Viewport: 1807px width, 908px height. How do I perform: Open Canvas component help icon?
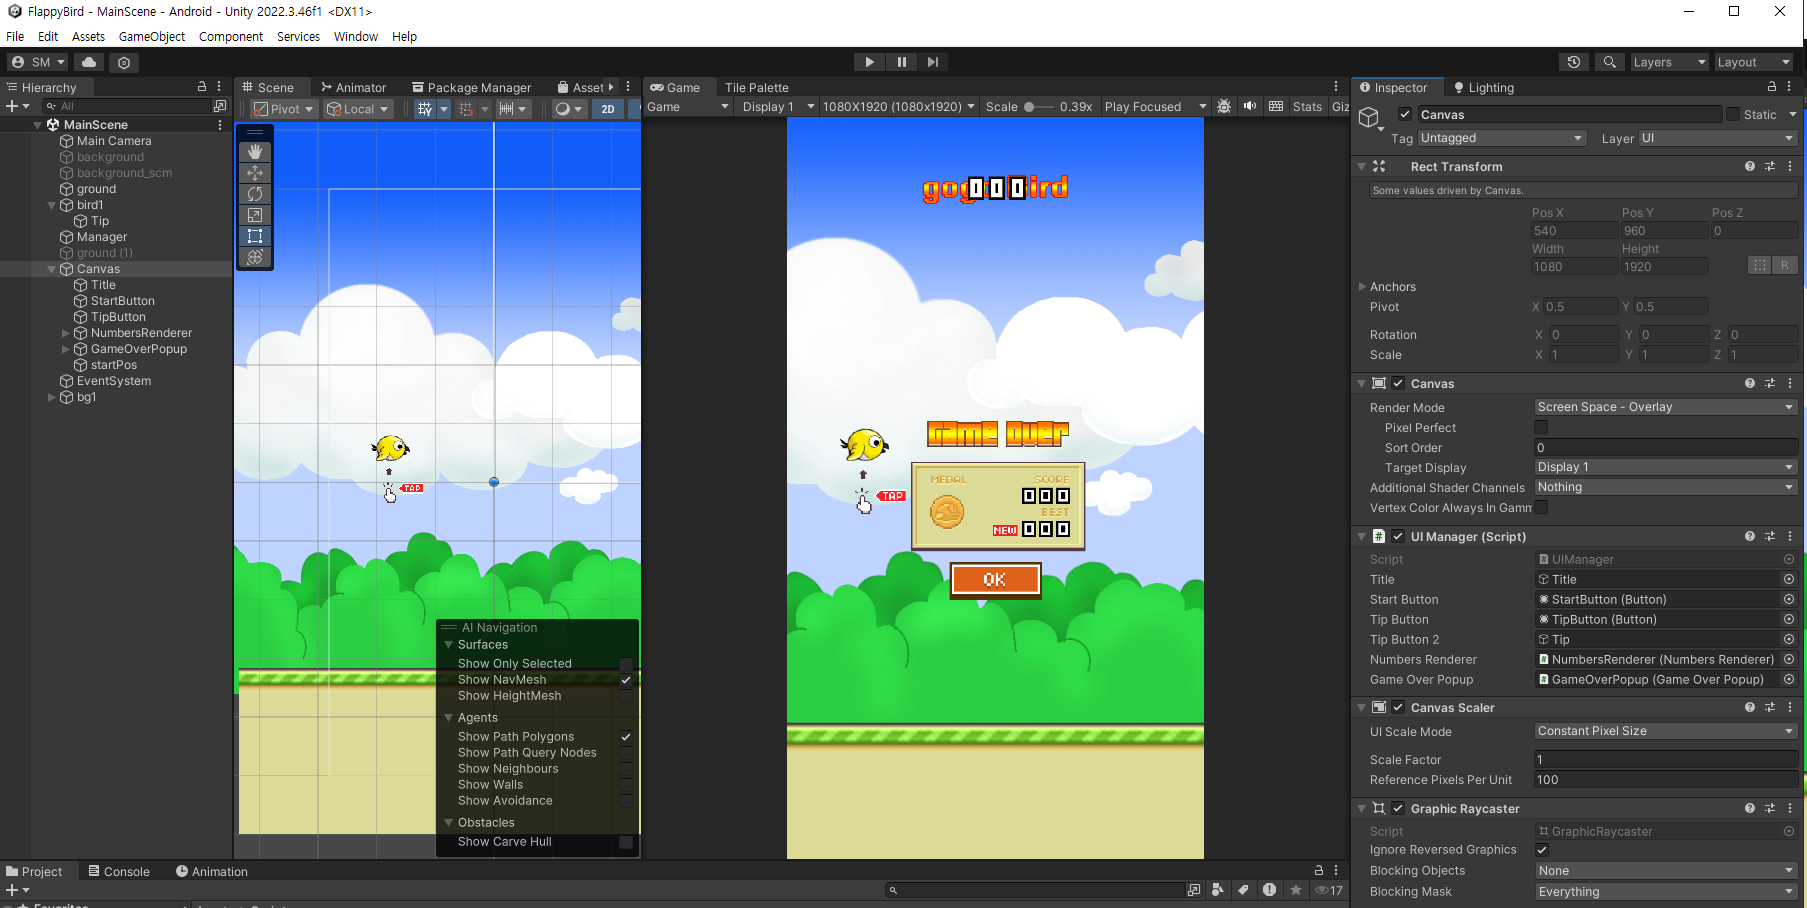(x=1750, y=383)
